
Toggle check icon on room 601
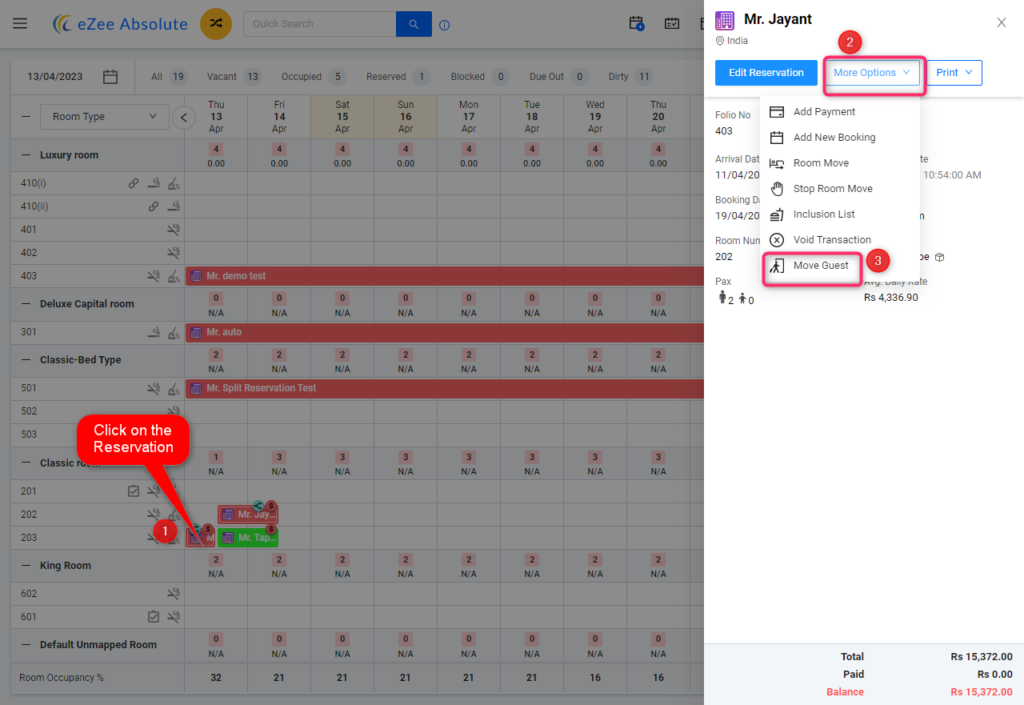point(153,617)
